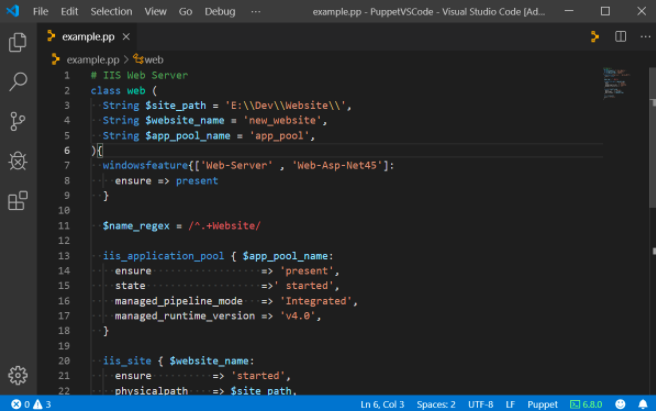Screen dimensions: 656x414
Task: Open the Edit menu
Action: (x=69, y=11)
